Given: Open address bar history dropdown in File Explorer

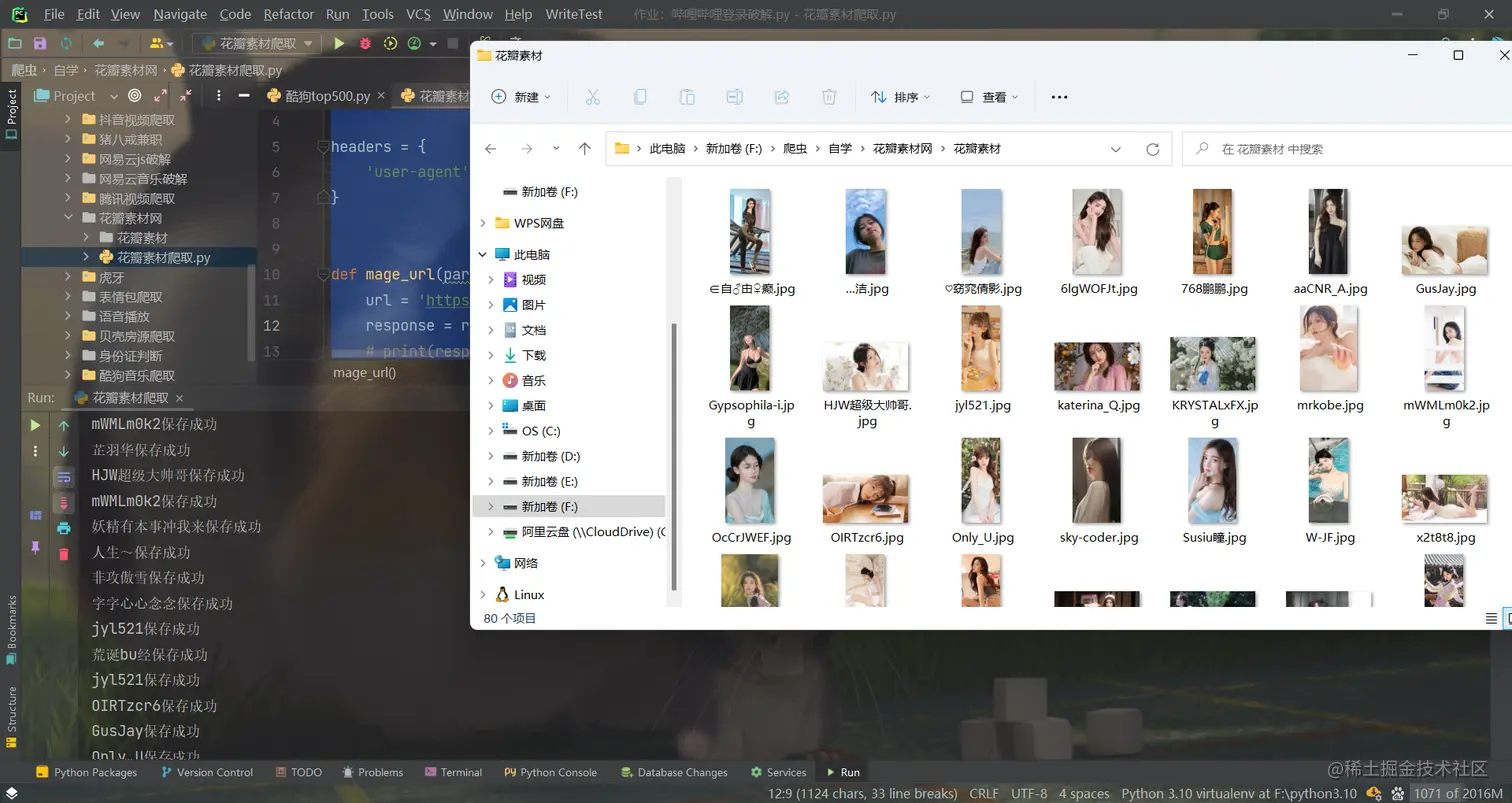Looking at the screenshot, I should (1116, 149).
